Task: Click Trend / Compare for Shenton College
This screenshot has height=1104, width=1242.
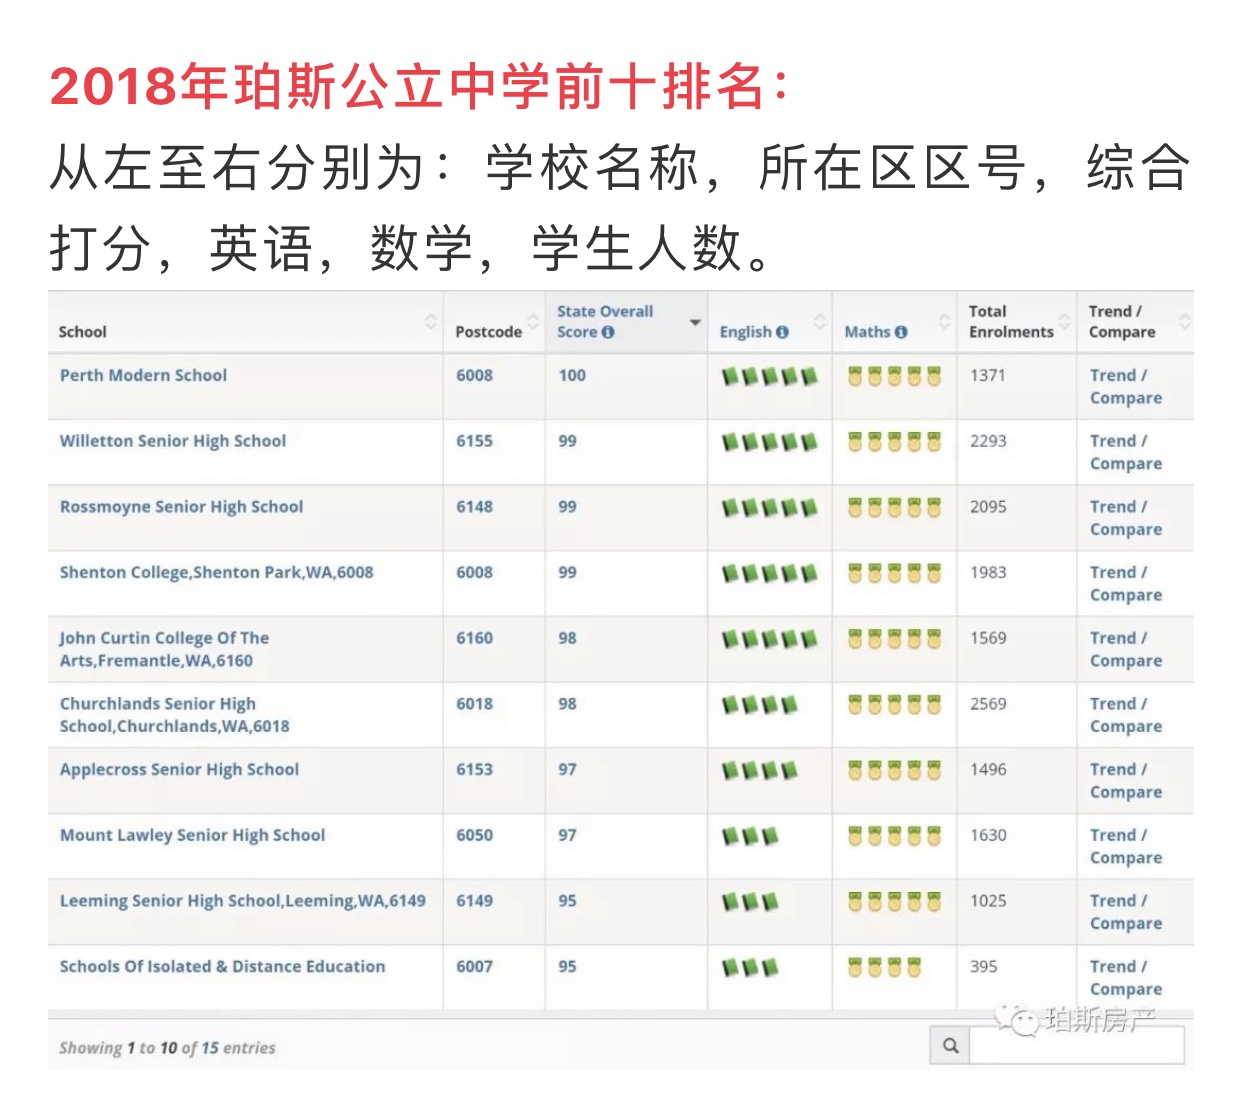Action: coord(1126,583)
